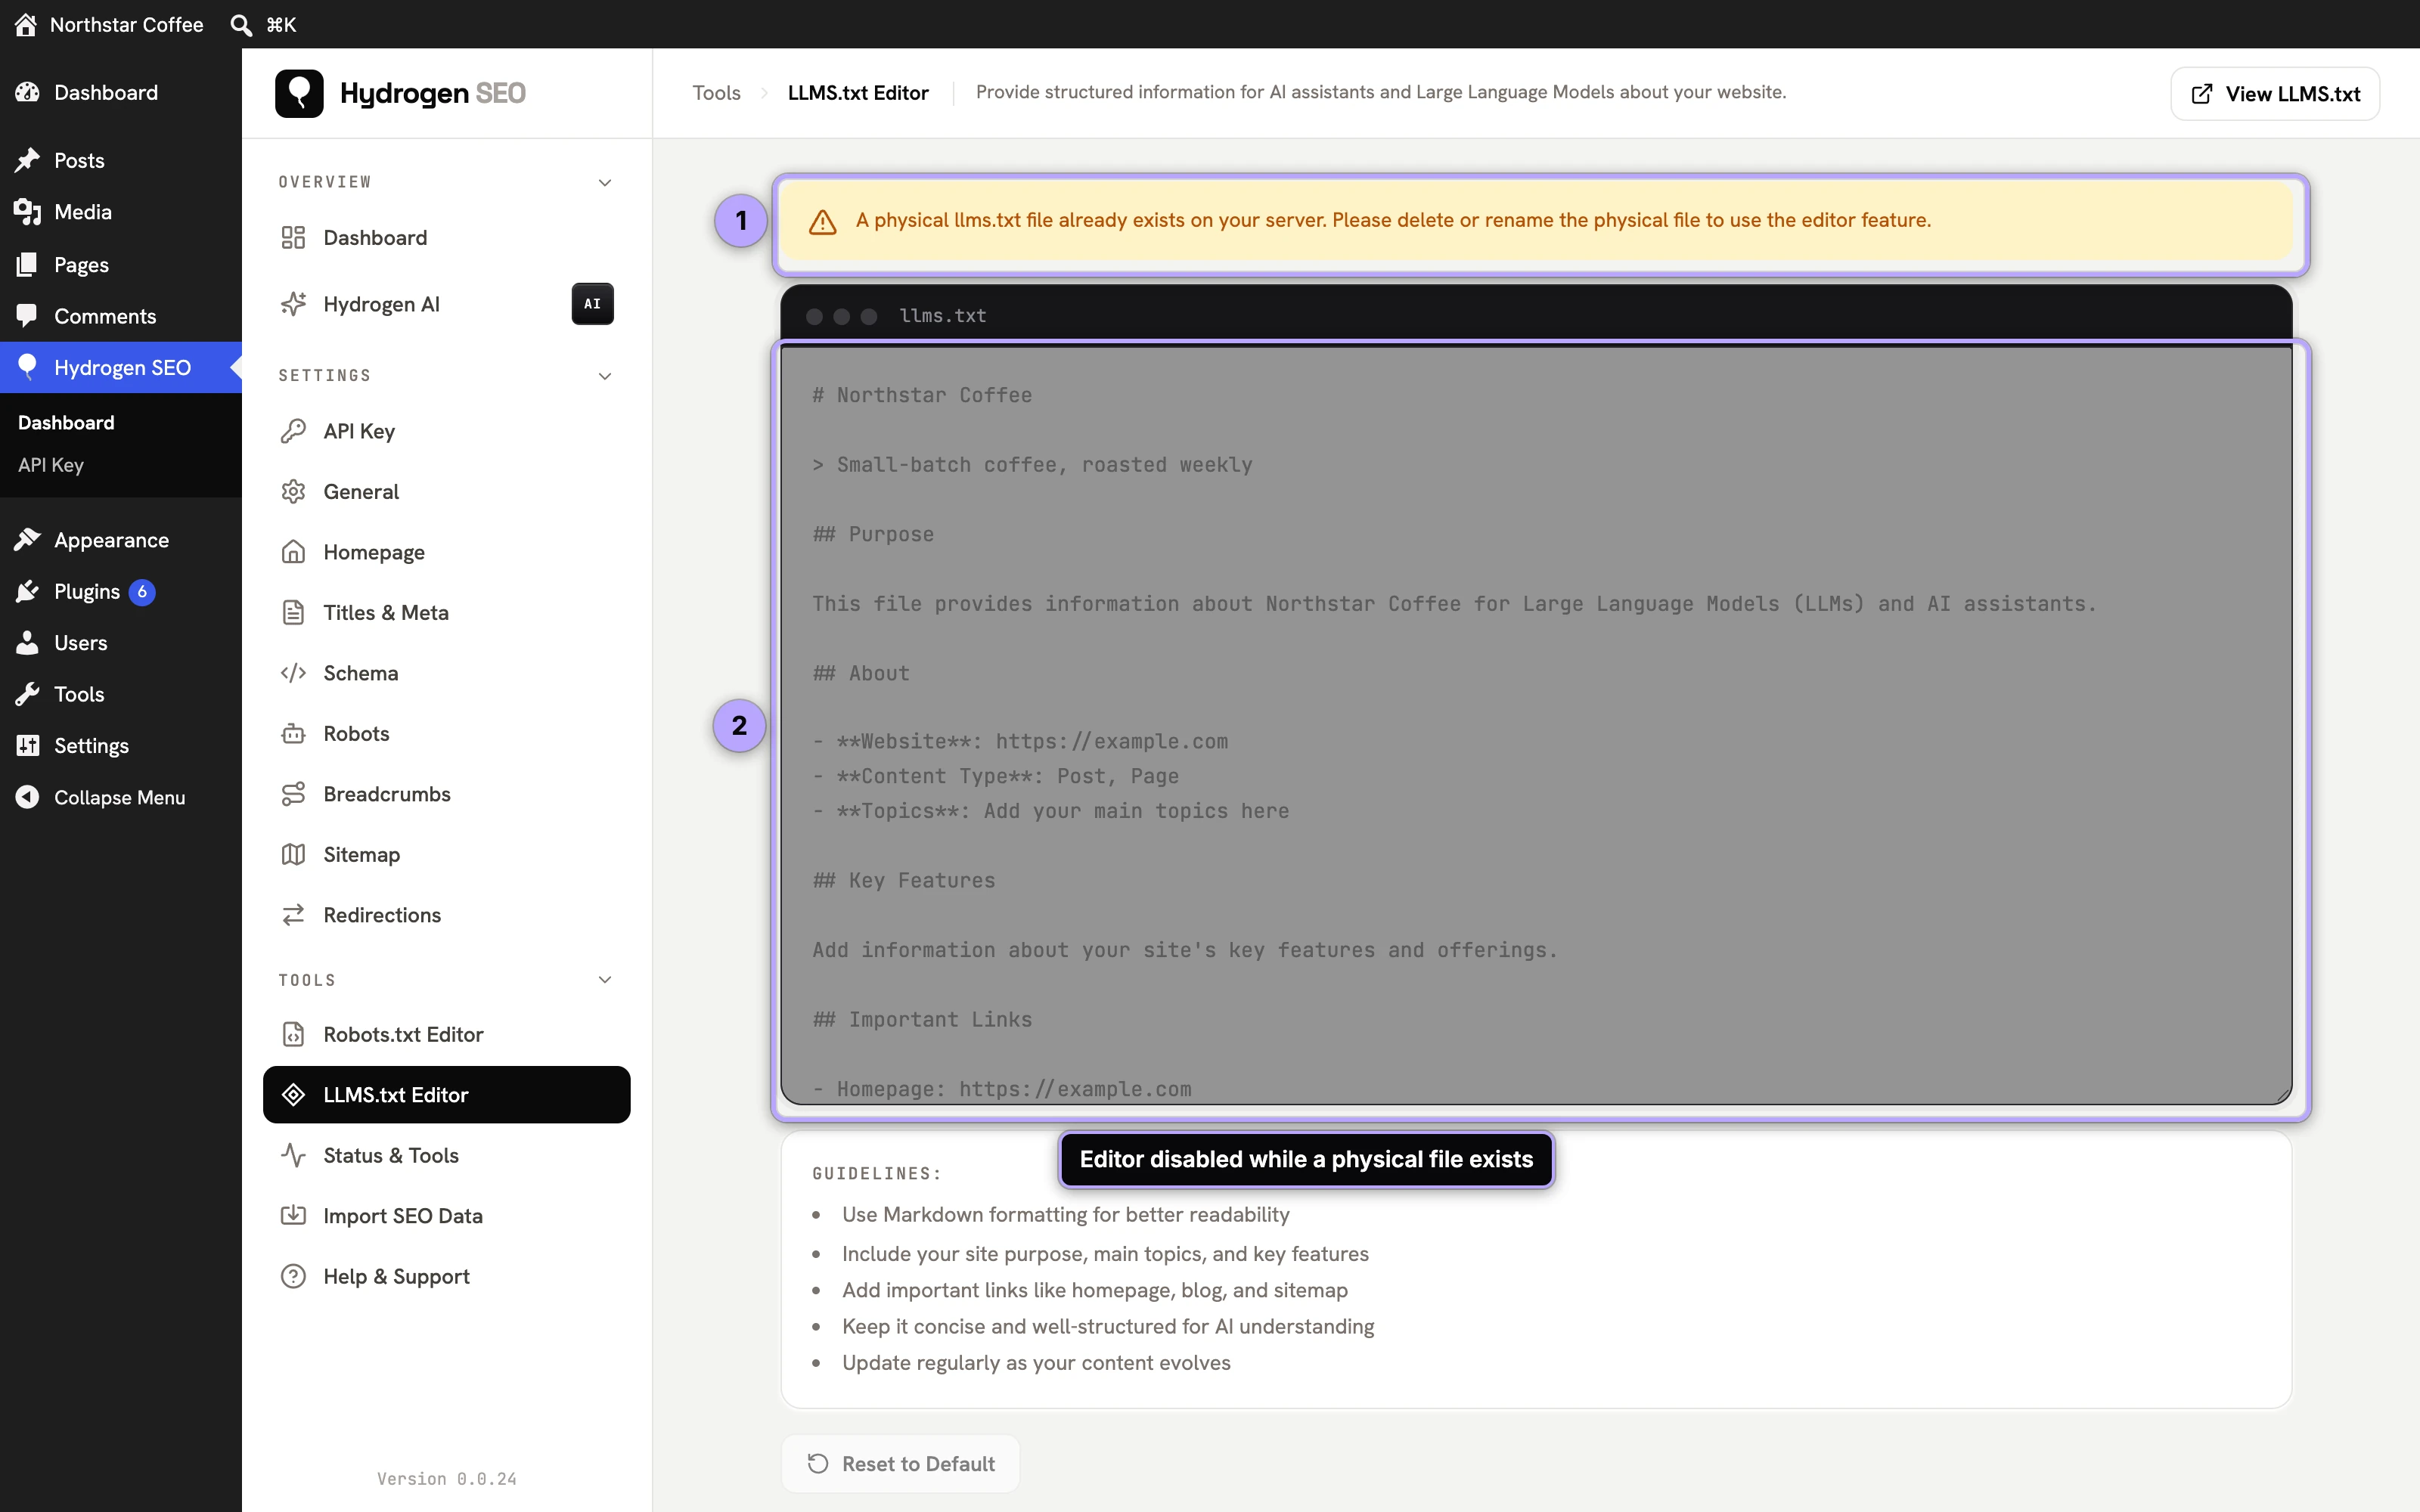Open Appearance in admin sidebar
Image resolution: width=2420 pixels, height=1512 pixels.
[121, 540]
